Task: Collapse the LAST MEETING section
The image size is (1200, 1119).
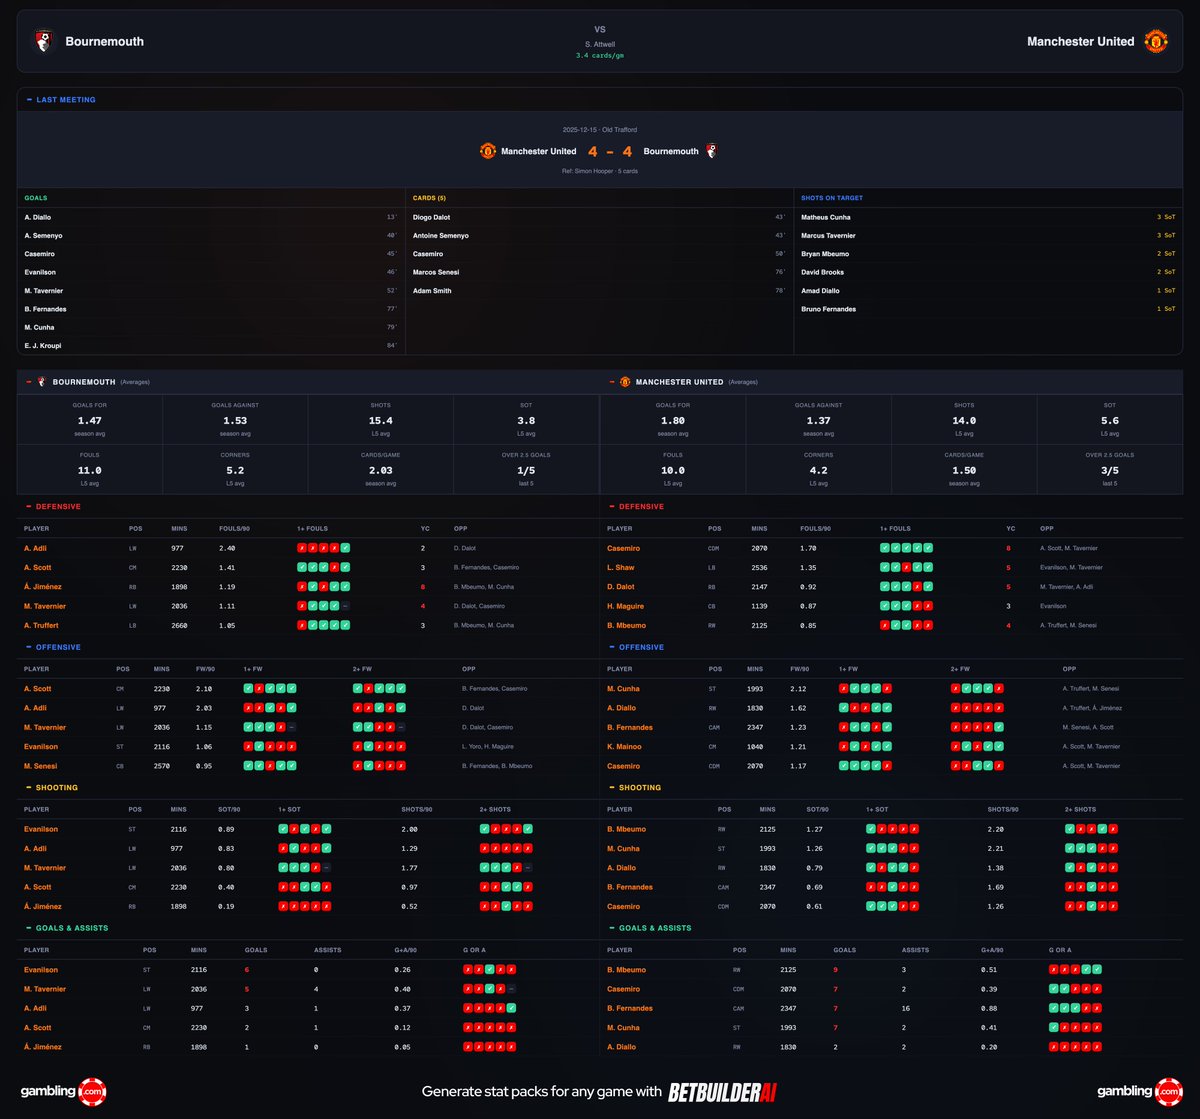Action: 31,99
